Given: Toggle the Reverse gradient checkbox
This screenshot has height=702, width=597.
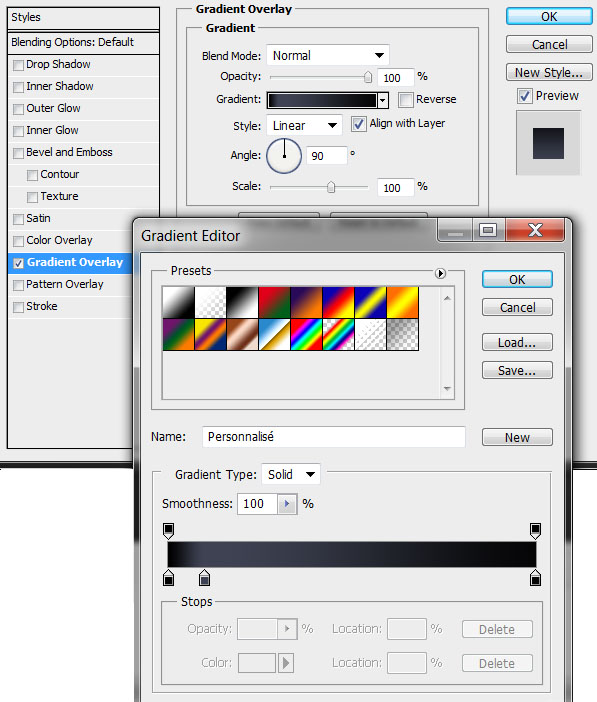Looking at the screenshot, I should tap(405, 99).
